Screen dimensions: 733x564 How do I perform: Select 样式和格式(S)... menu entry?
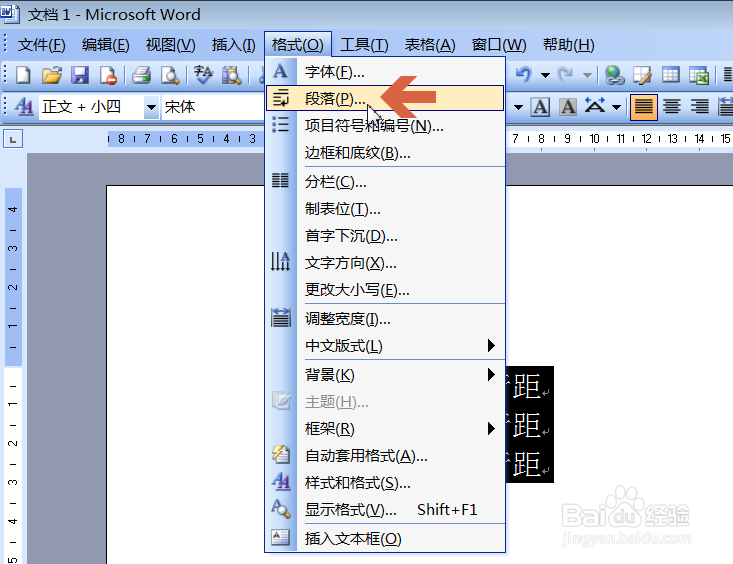(385, 483)
